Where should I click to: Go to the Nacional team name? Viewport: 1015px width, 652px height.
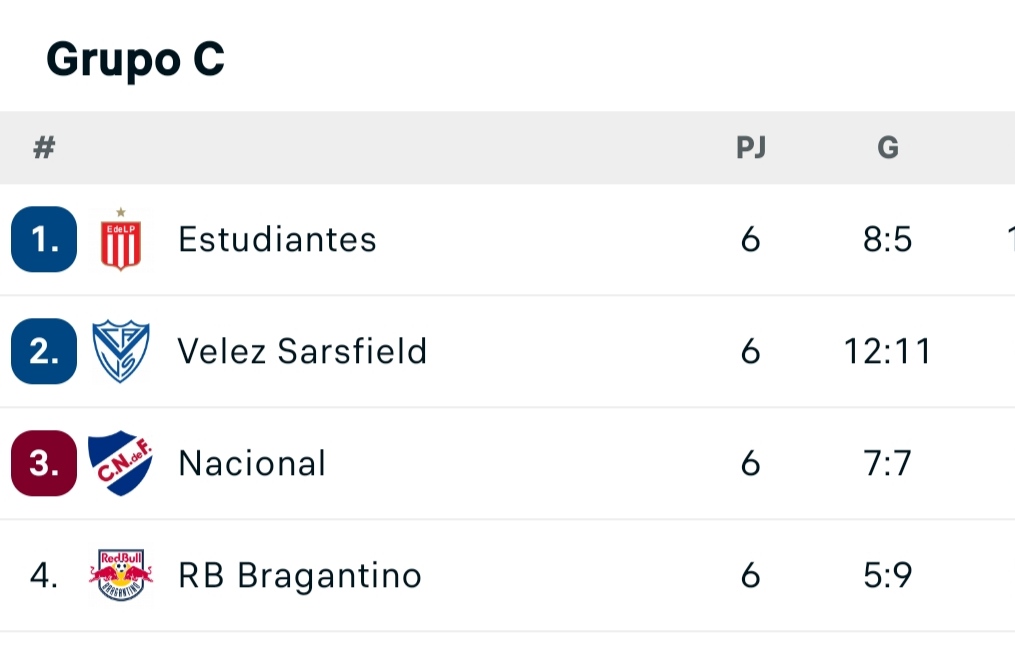click(x=252, y=464)
